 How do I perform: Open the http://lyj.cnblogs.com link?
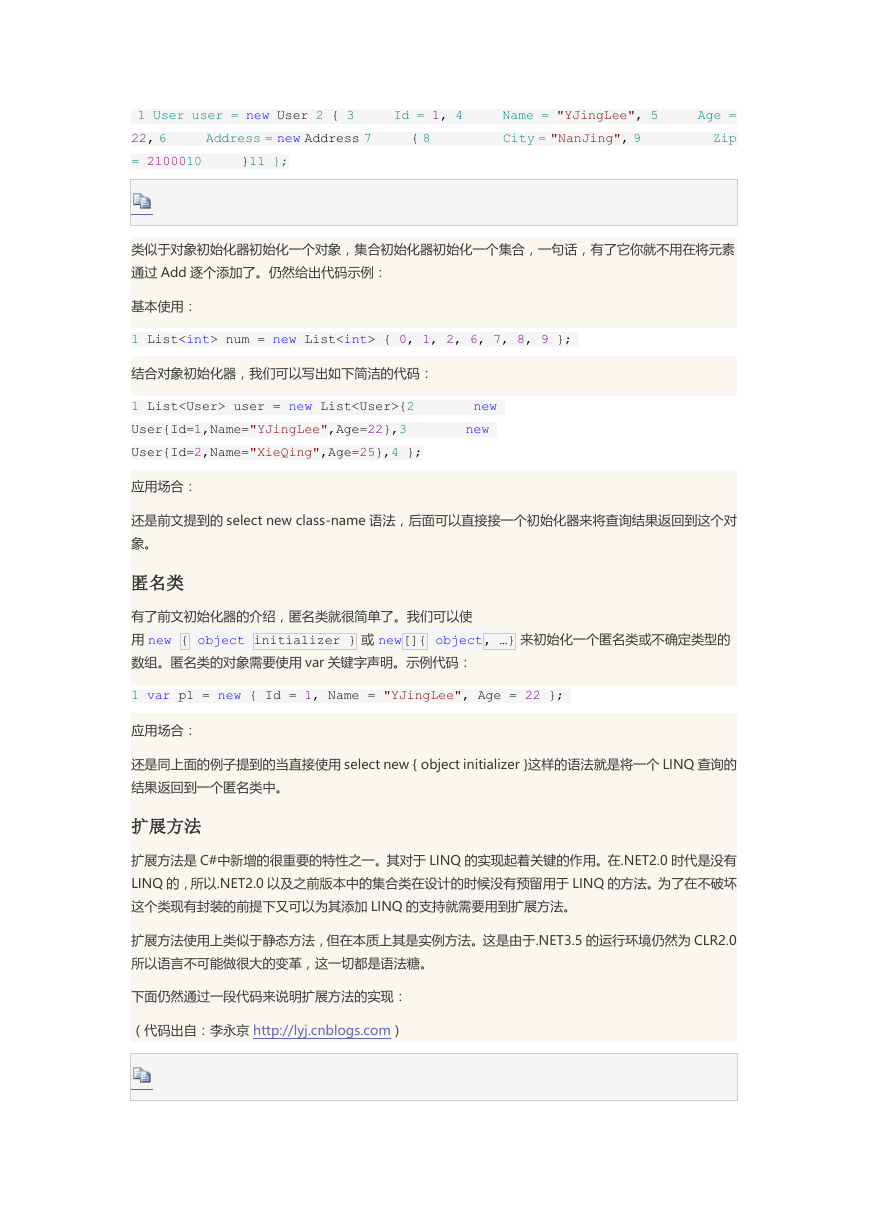tap(322, 1030)
